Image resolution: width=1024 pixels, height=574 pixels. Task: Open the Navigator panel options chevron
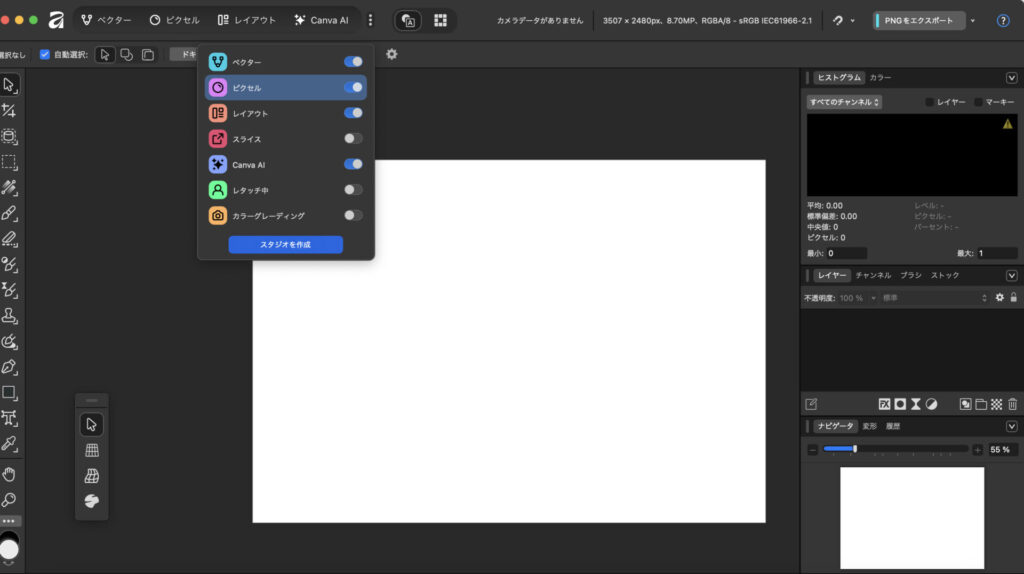(x=1011, y=426)
